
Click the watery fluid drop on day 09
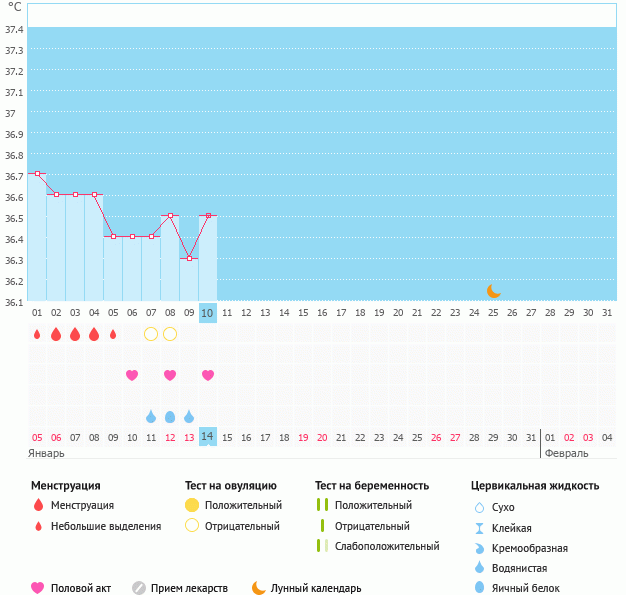tap(189, 416)
